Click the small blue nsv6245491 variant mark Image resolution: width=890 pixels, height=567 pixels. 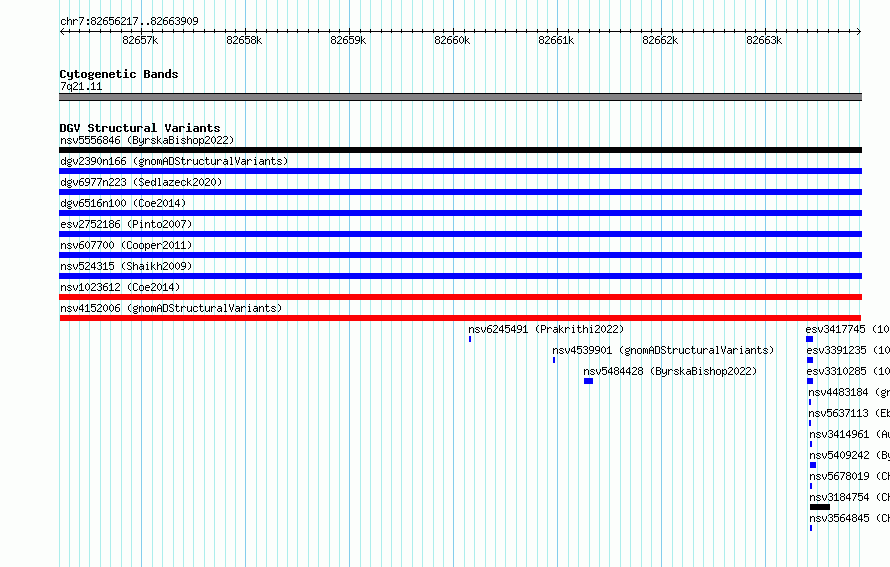(470, 339)
